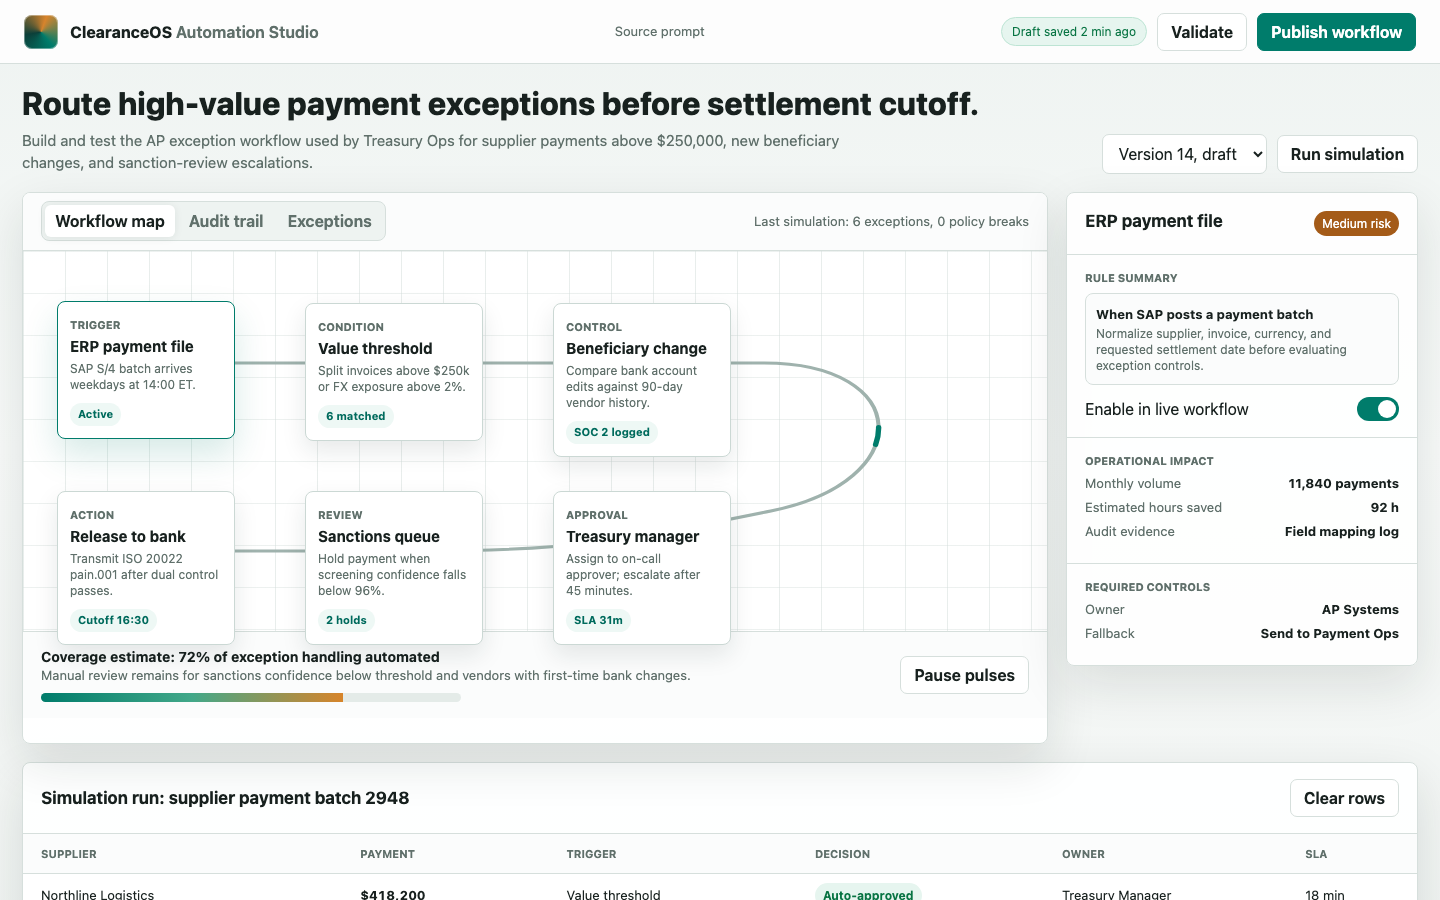Select the Treasury manager approval node
This screenshot has height=900, width=1440.
pyautogui.click(x=642, y=568)
